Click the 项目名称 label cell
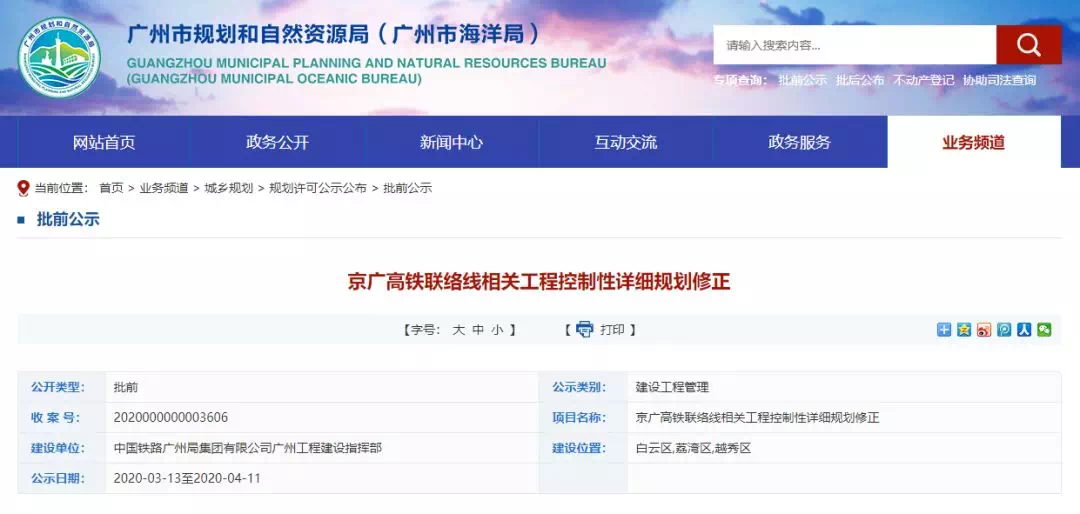 [x=583, y=418]
